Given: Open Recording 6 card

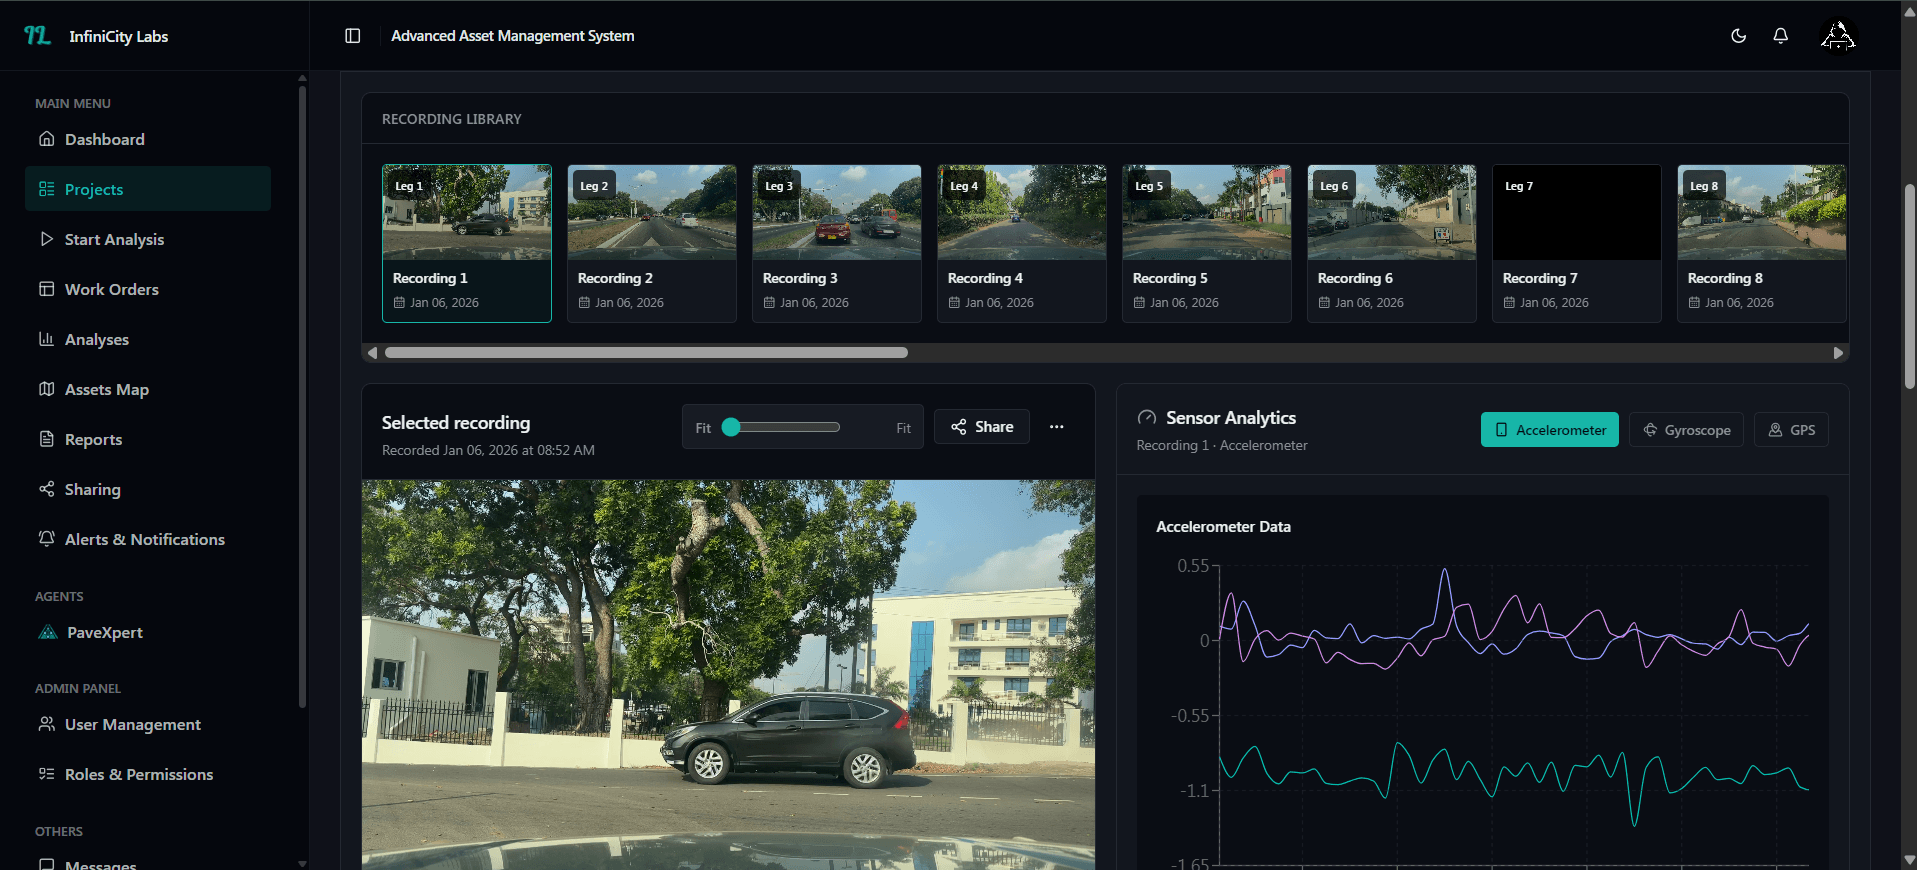Looking at the screenshot, I should click(x=1392, y=243).
